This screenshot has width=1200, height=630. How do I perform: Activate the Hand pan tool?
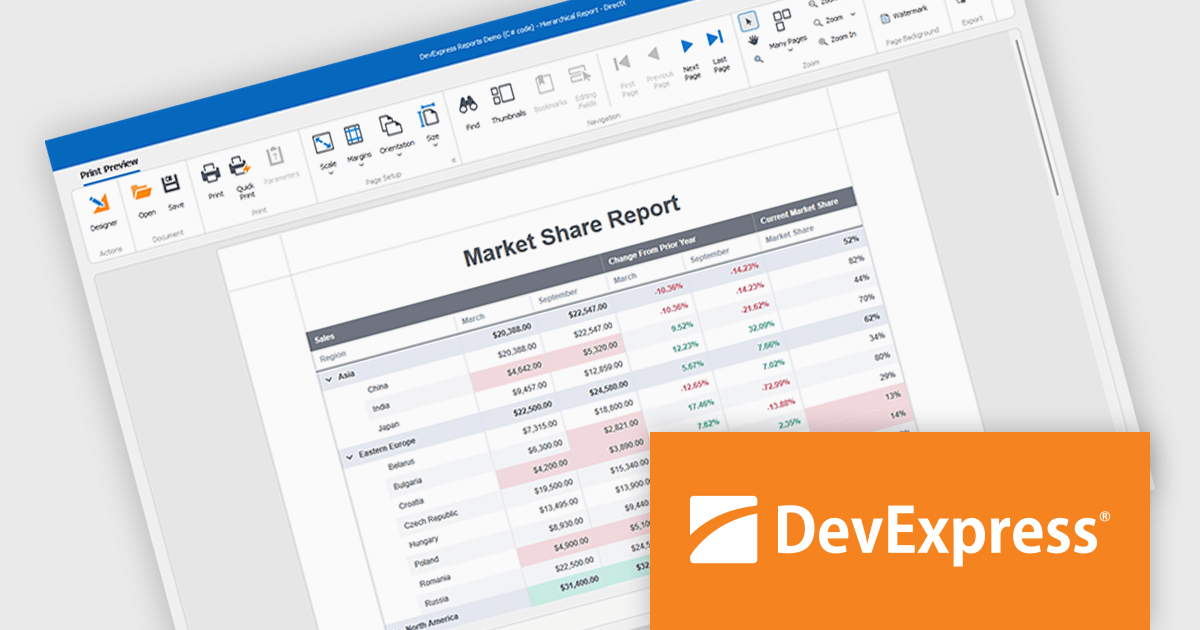click(x=753, y=42)
